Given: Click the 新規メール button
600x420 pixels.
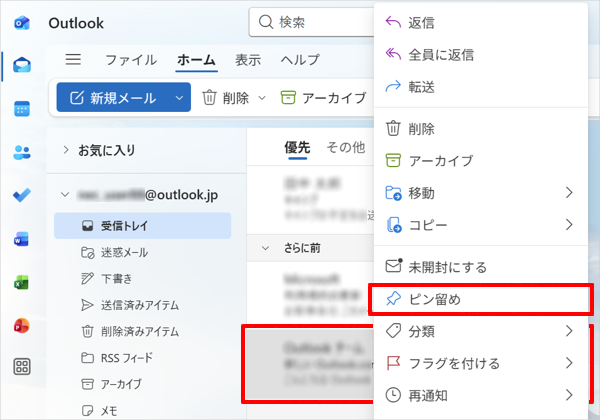Looking at the screenshot, I should coord(112,98).
